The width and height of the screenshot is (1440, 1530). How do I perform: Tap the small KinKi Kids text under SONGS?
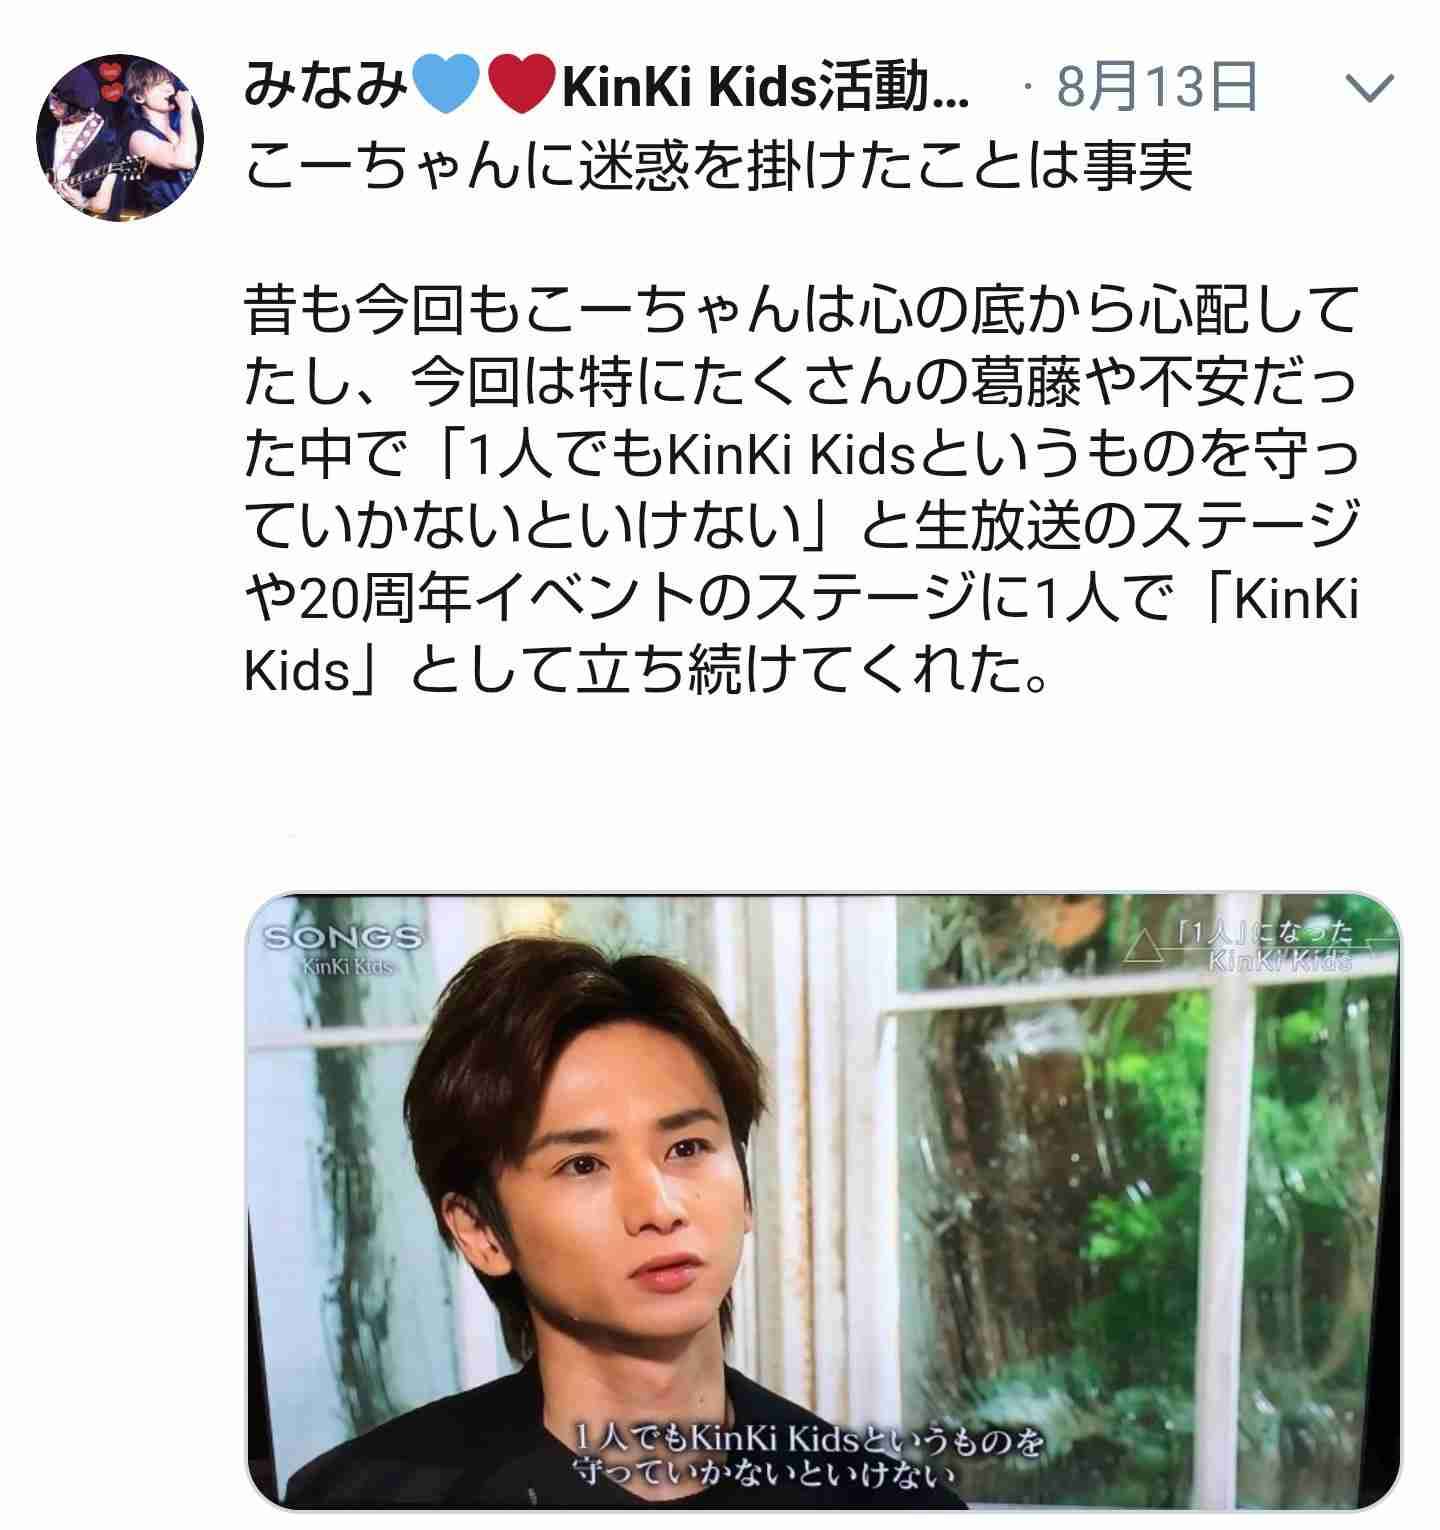[x=346, y=967]
